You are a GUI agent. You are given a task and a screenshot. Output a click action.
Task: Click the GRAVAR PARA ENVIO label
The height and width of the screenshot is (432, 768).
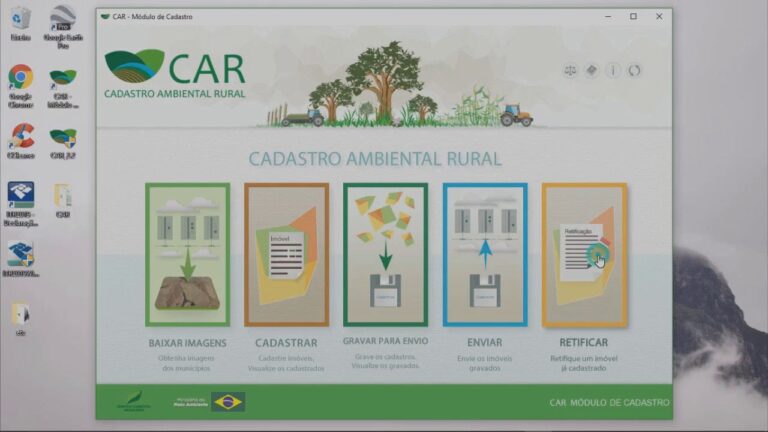point(385,341)
